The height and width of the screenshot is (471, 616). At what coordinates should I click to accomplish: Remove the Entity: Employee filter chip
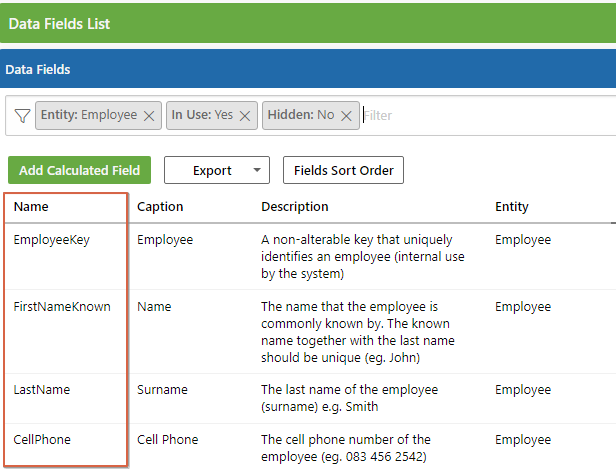[149, 116]
